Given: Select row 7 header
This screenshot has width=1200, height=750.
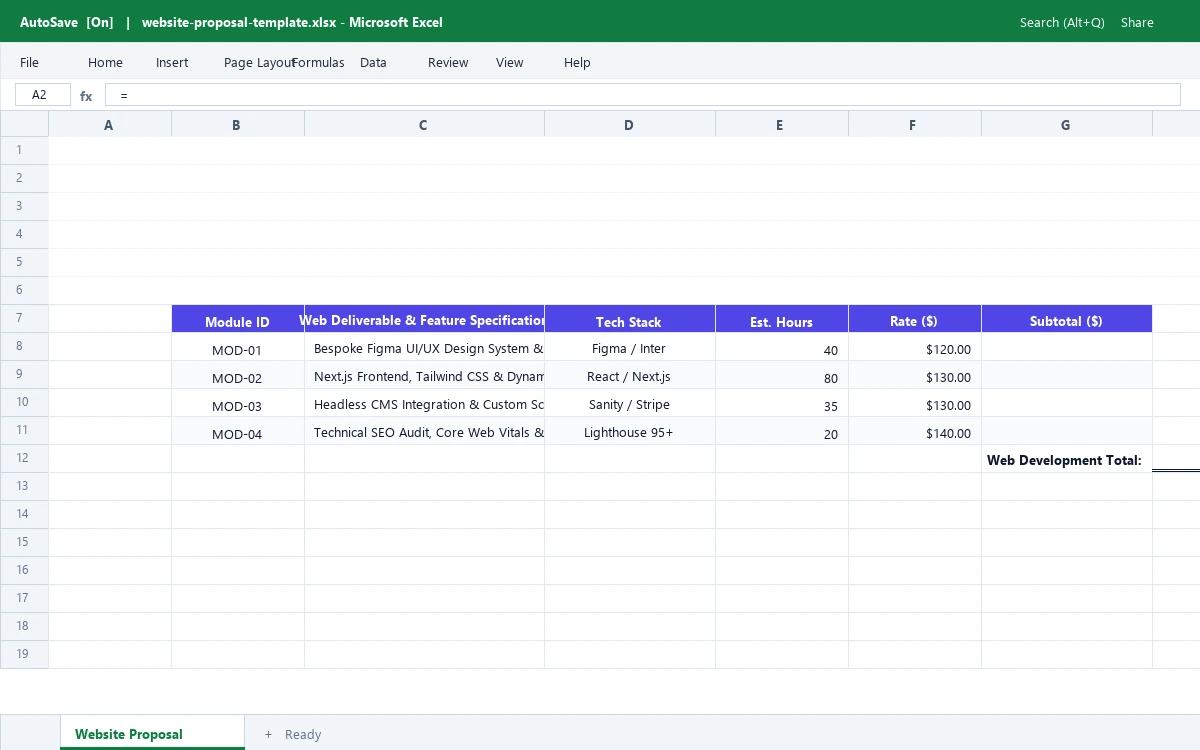Looking at the screenshot, I should 24,318.
